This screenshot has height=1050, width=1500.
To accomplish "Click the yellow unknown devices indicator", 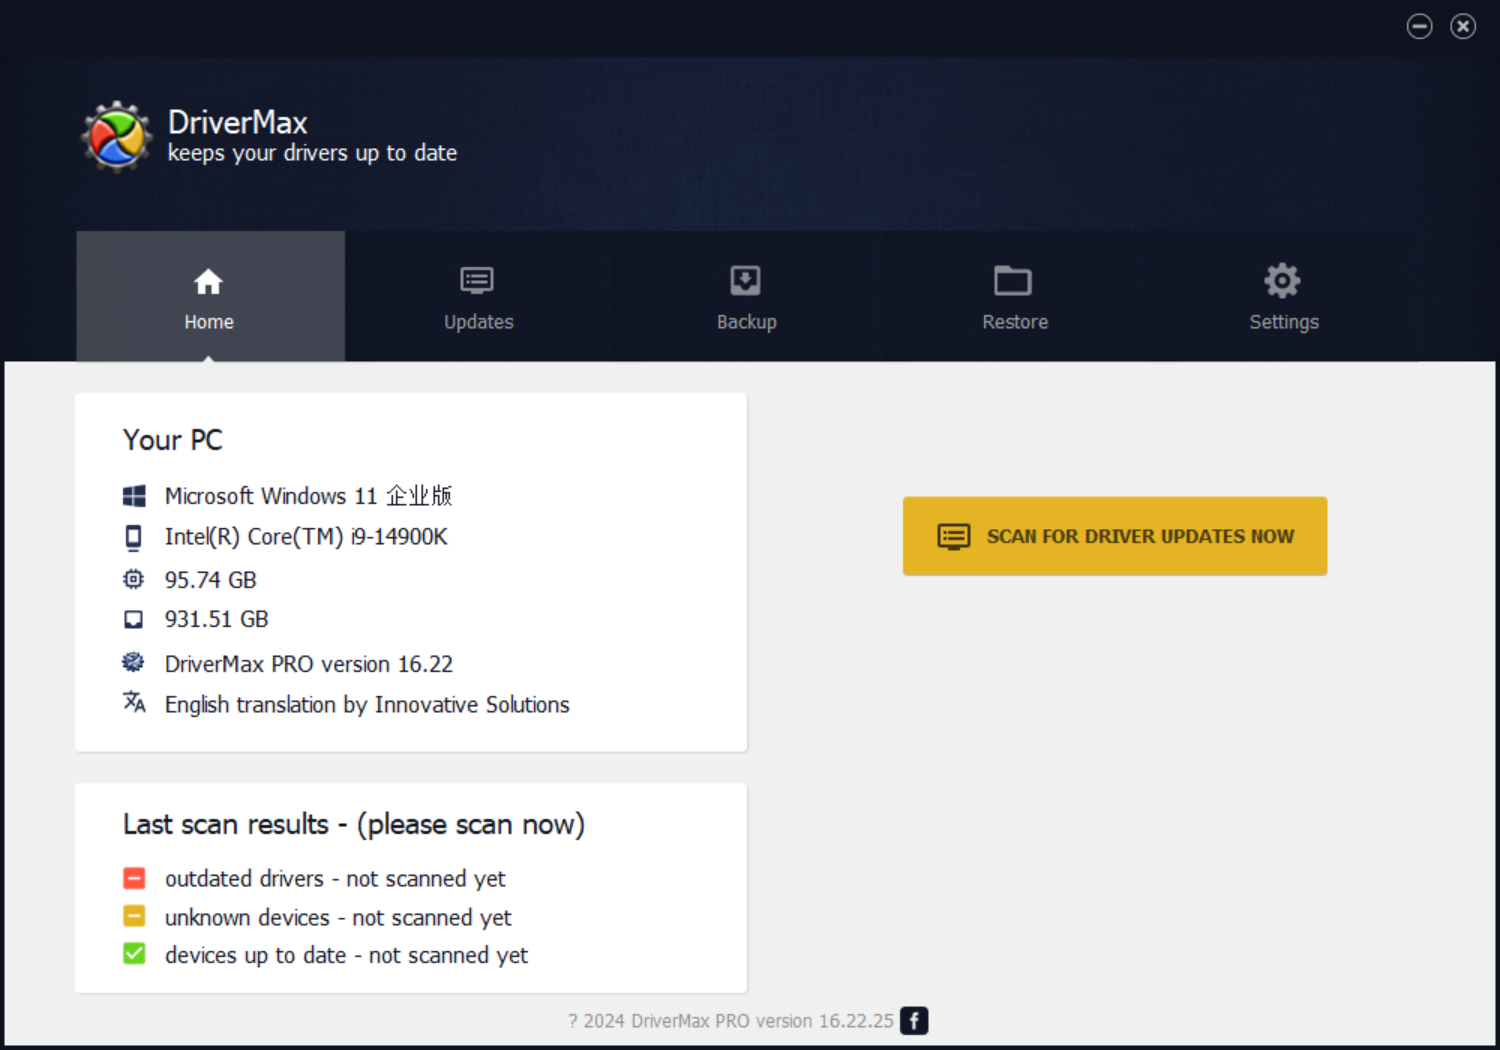I will tap(134, 915).
